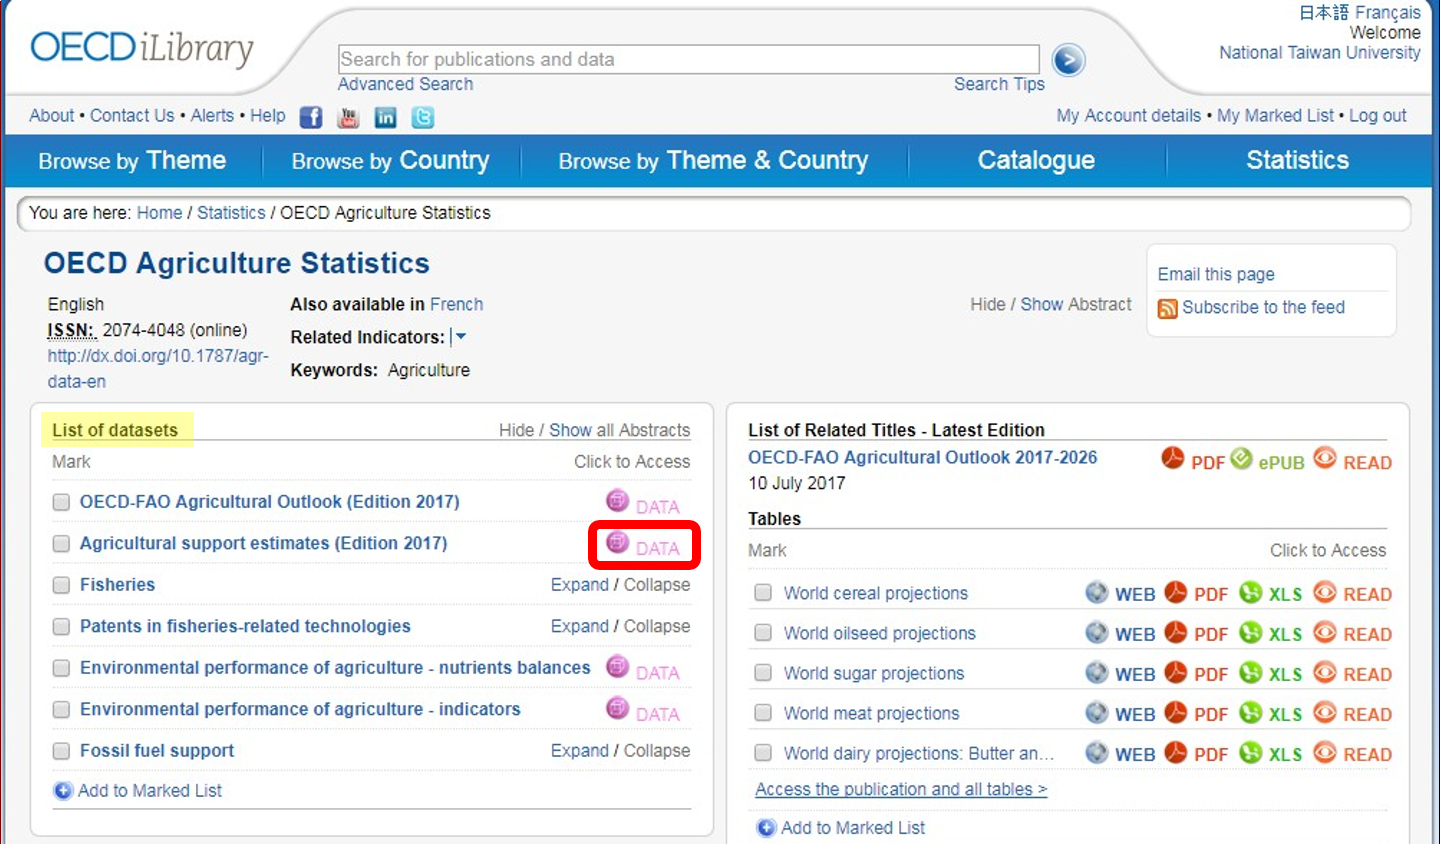Download XLS of World dairy projections
The image size is (1440, 844).
tap(1271, 753)
